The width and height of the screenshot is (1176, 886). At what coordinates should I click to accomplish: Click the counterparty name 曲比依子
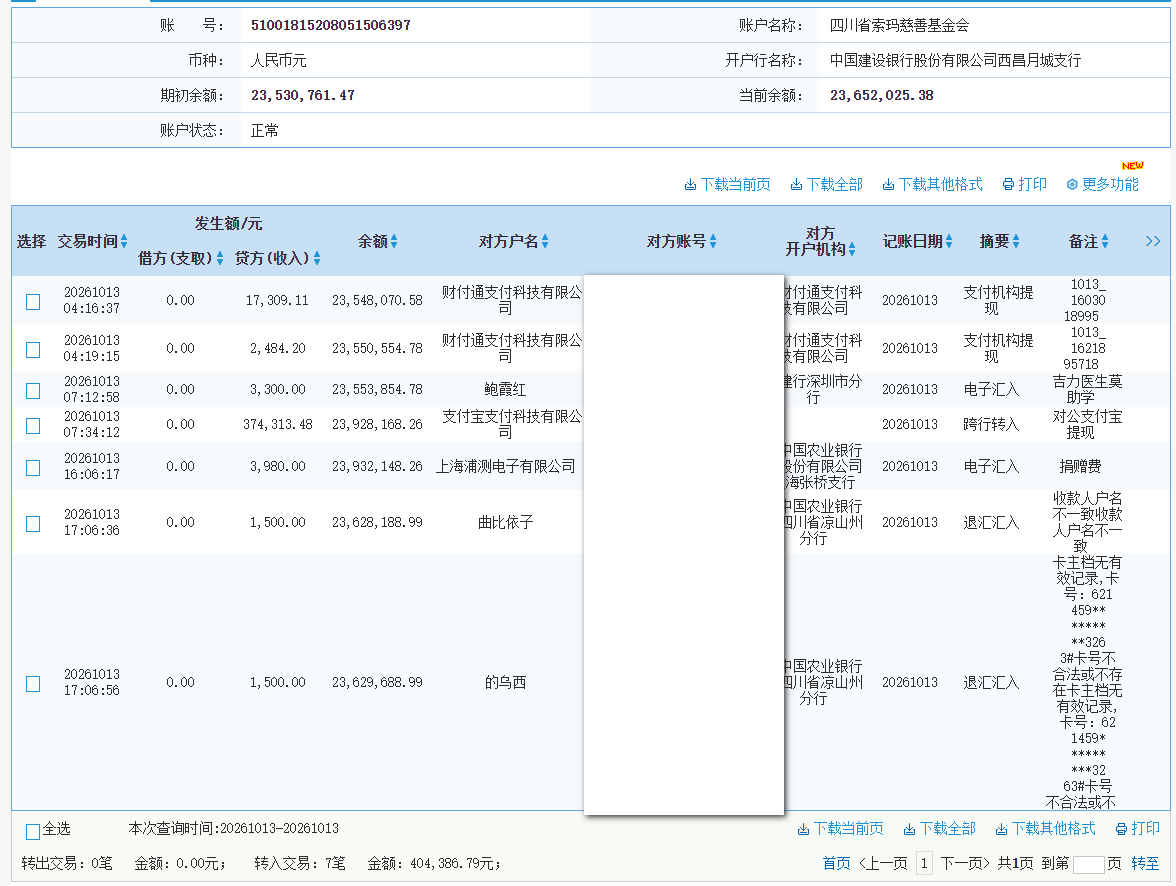click(506, 522)
